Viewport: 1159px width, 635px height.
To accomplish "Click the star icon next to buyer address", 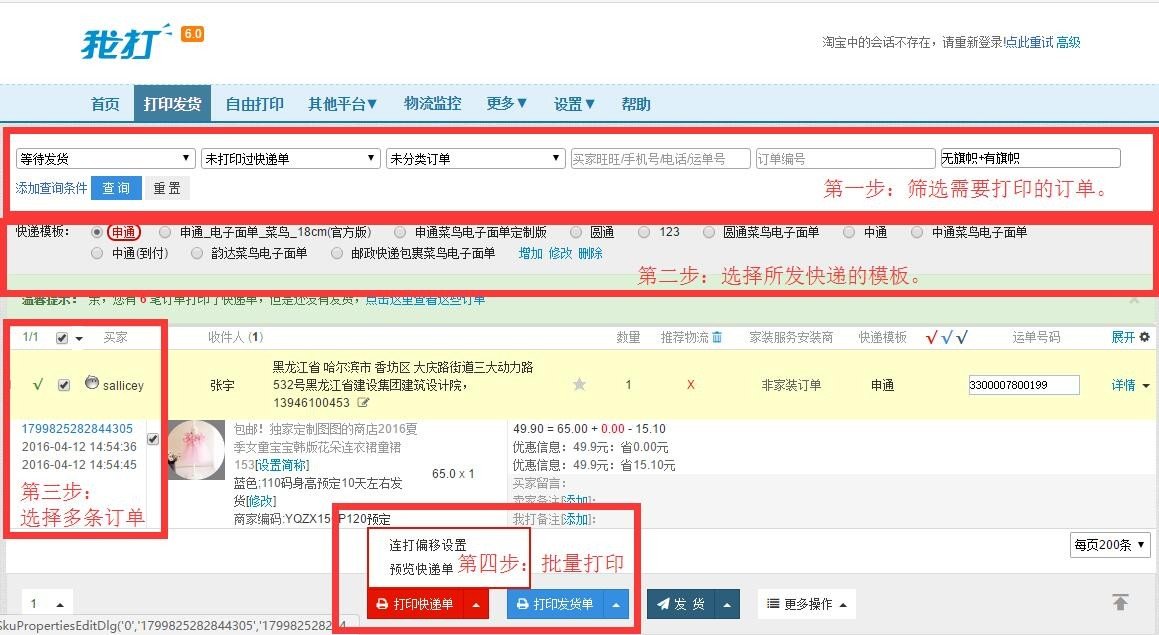I will 578,383.
